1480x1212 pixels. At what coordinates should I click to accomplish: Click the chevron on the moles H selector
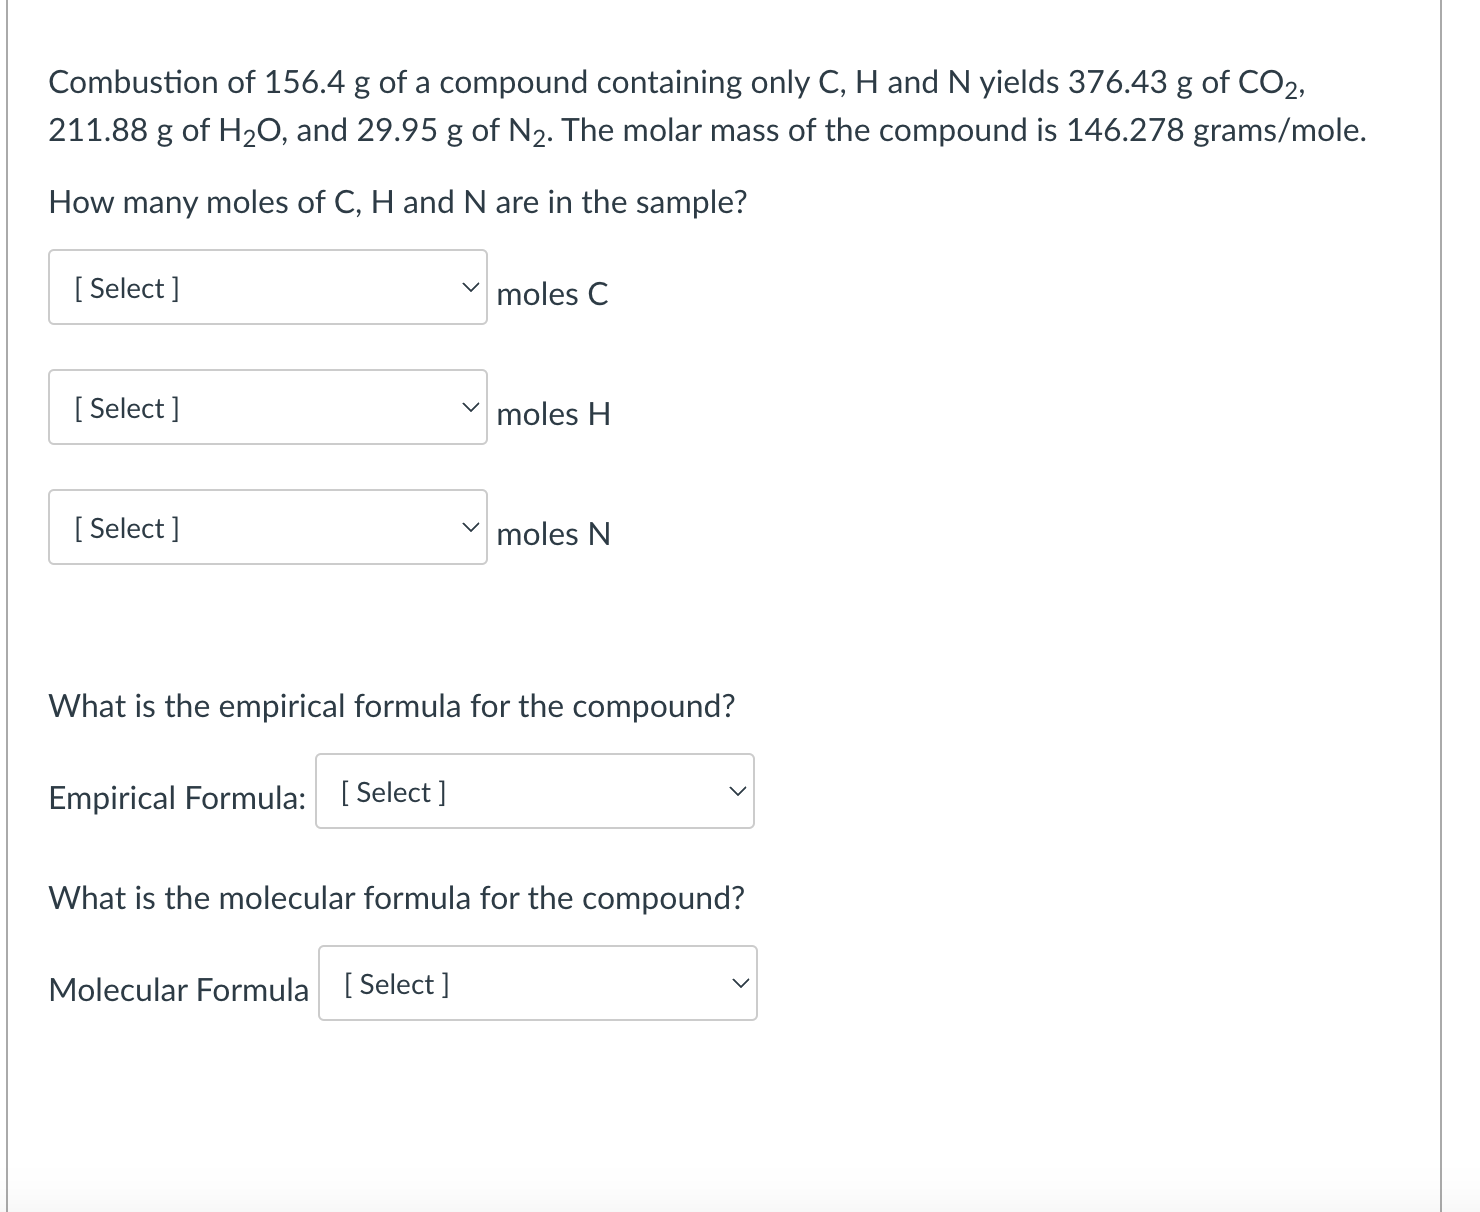point(469,407)
